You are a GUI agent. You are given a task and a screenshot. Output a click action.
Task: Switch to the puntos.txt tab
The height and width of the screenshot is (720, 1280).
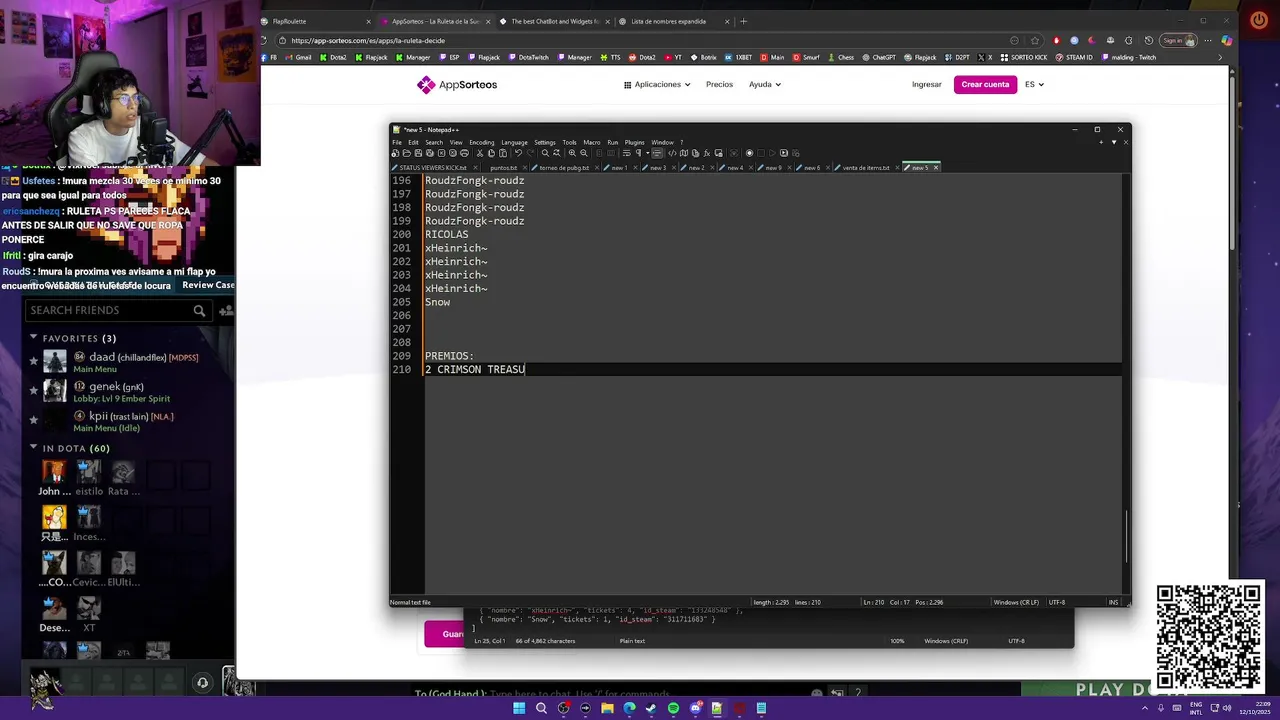coord(502,168)
